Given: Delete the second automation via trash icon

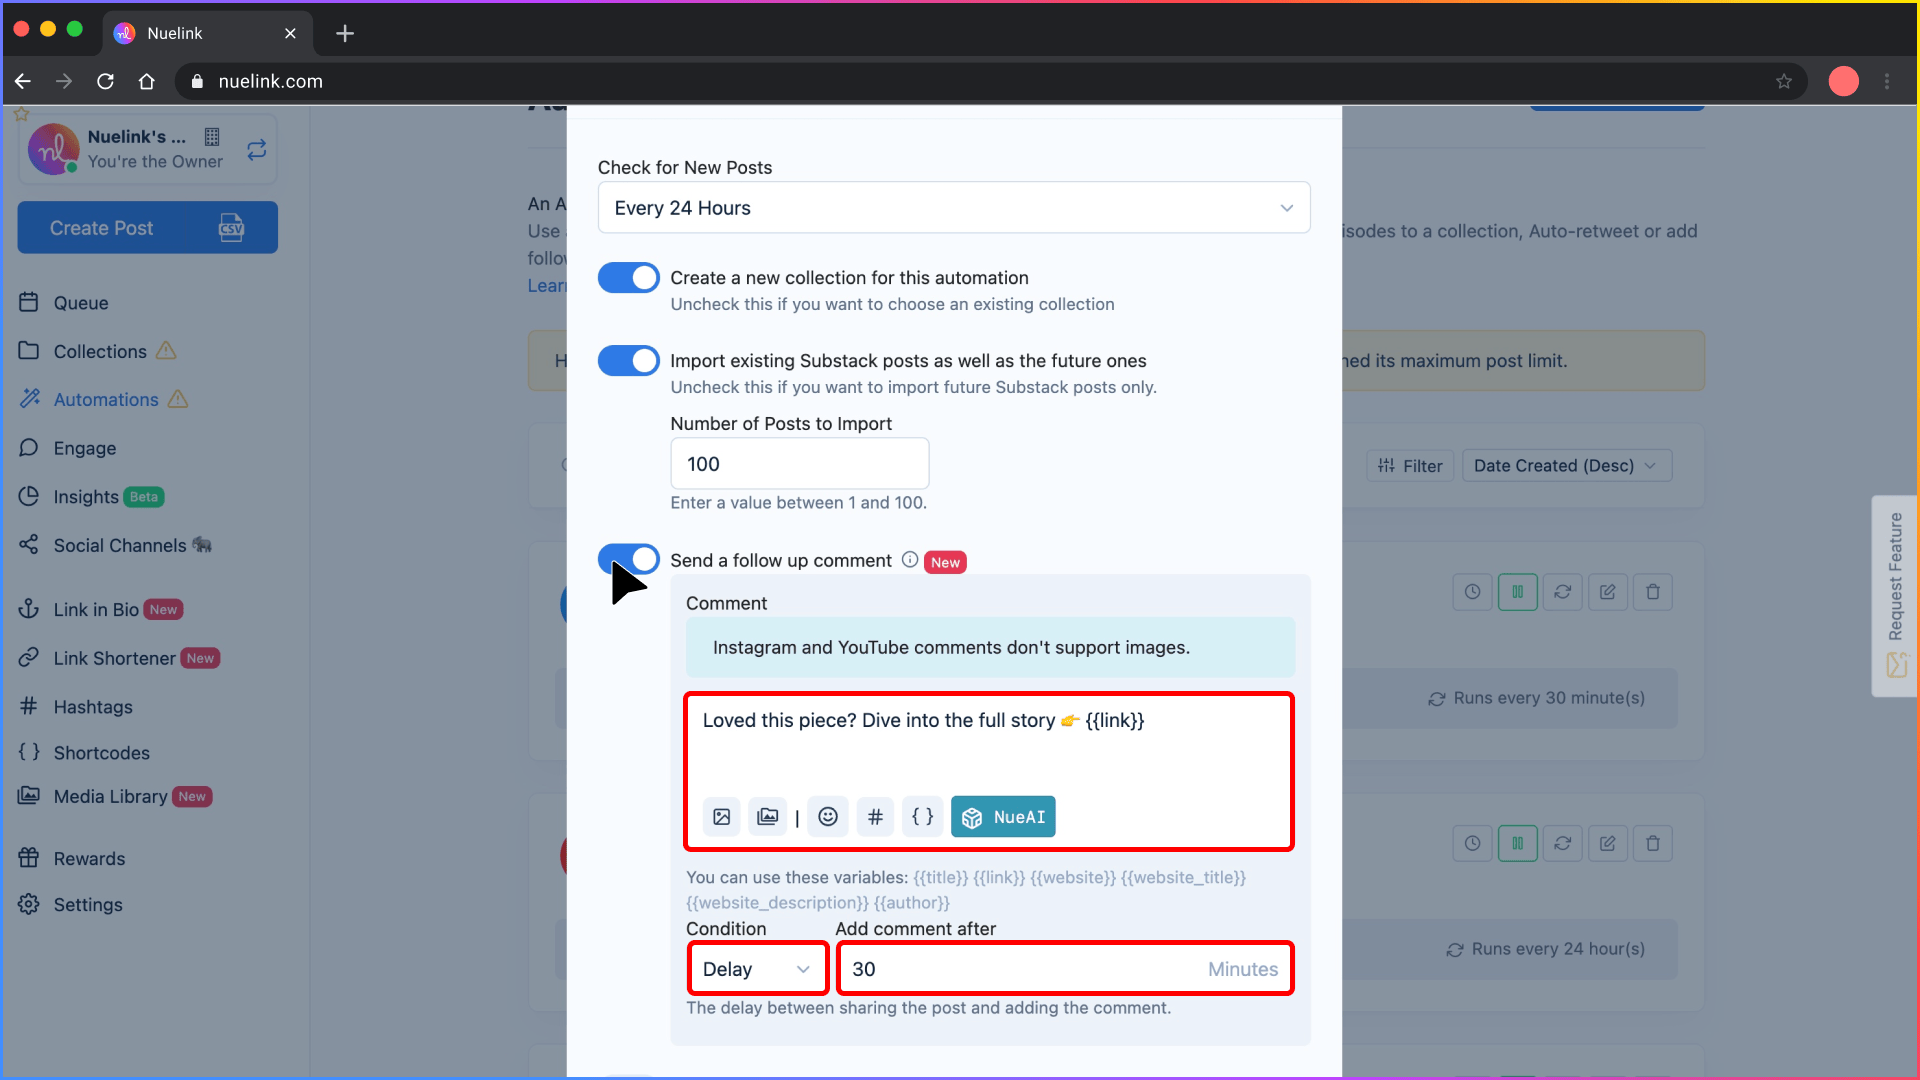Looking at the screenshot, I should (x=1653, y=843).
